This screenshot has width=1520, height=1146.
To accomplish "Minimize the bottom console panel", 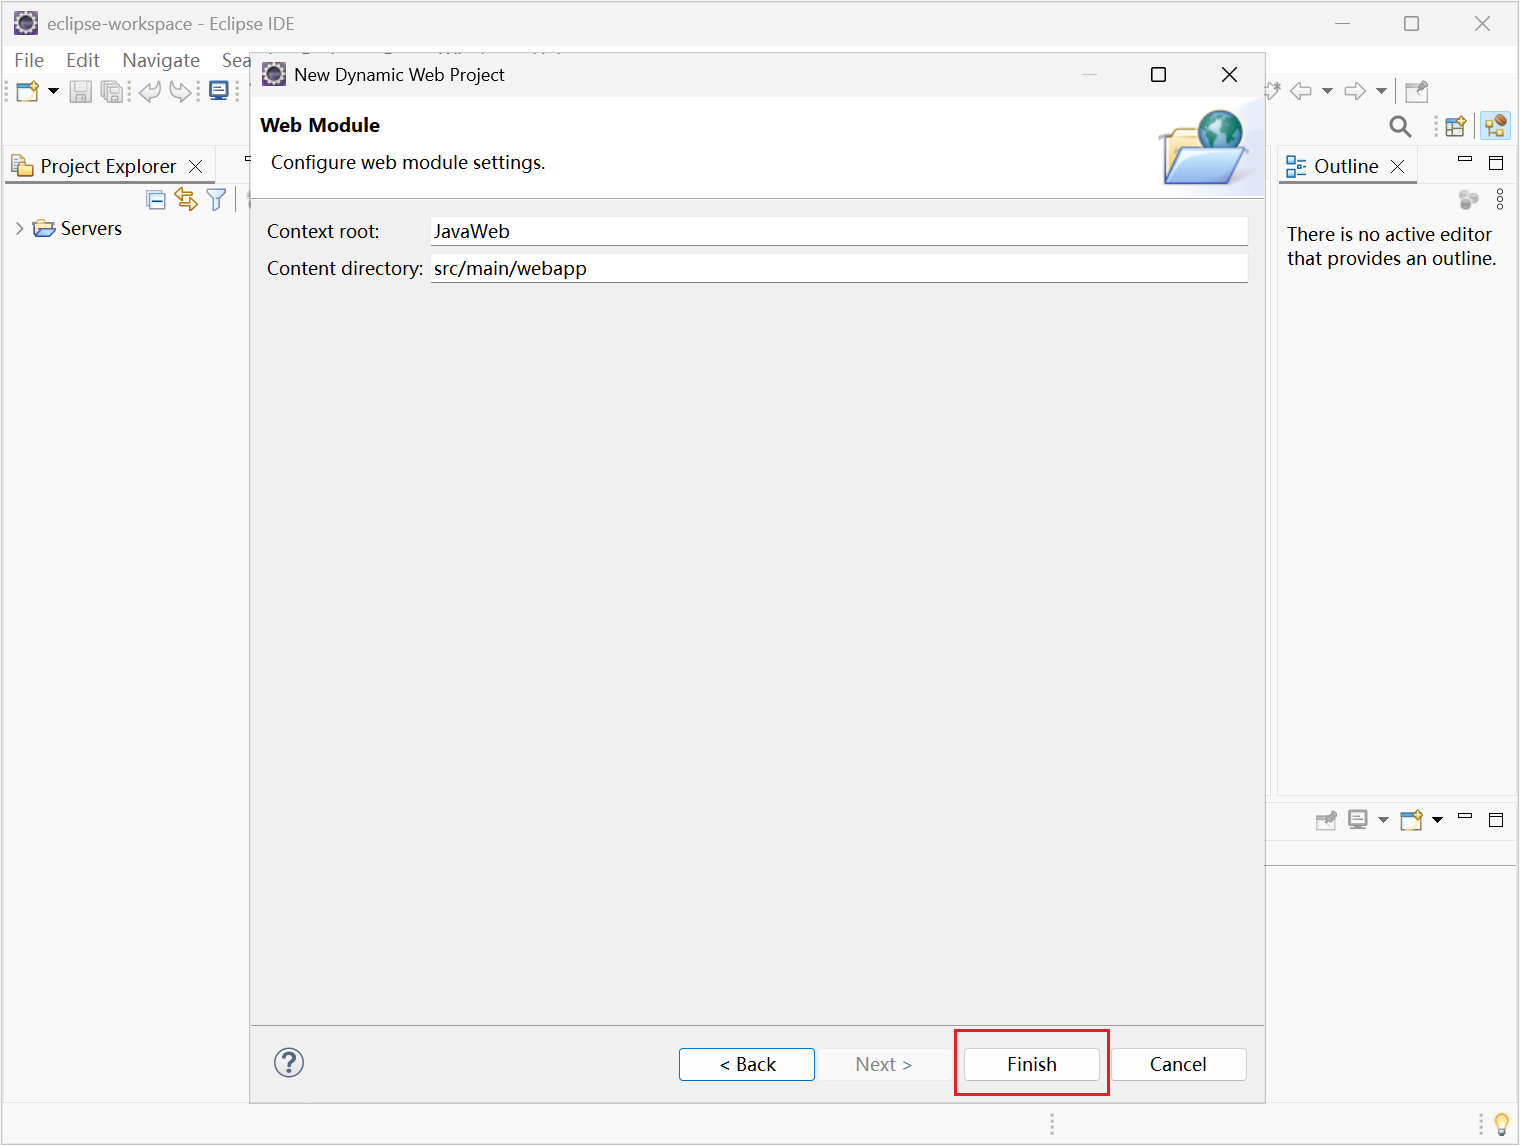I will pos(1465,817).
